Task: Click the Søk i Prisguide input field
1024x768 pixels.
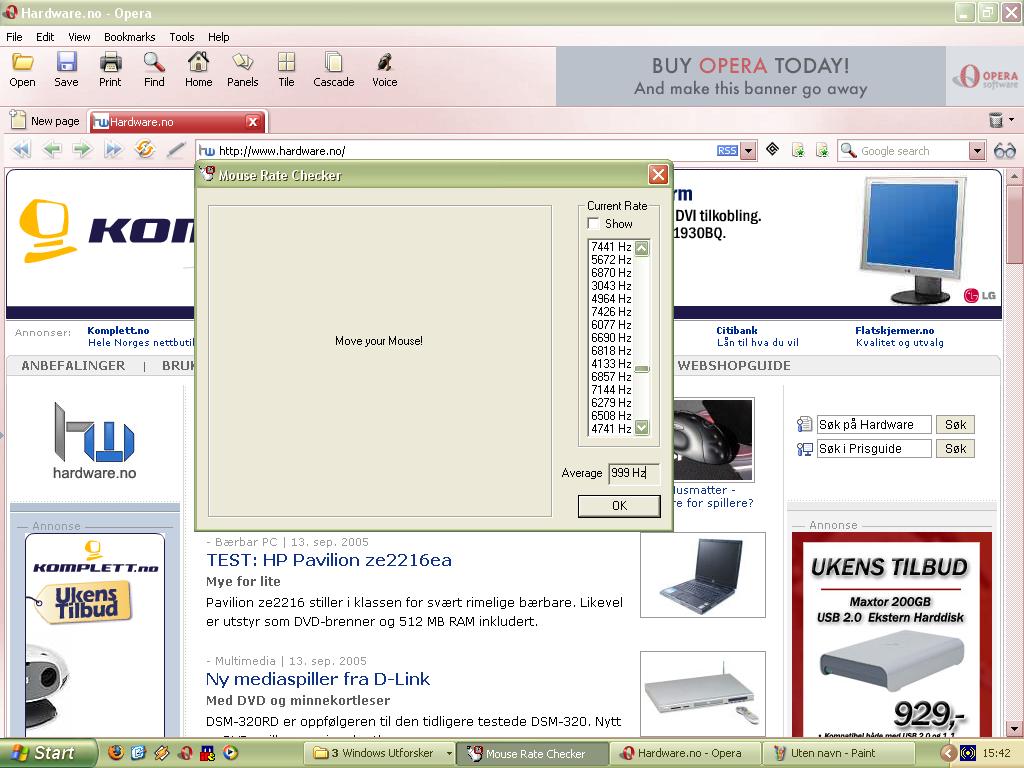Action: pos(874,449)
